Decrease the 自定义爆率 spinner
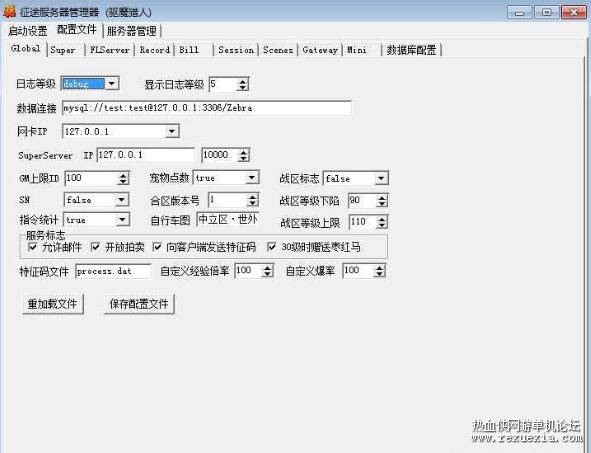The height and width of the screenshot is (453, 591). [380, 274]
